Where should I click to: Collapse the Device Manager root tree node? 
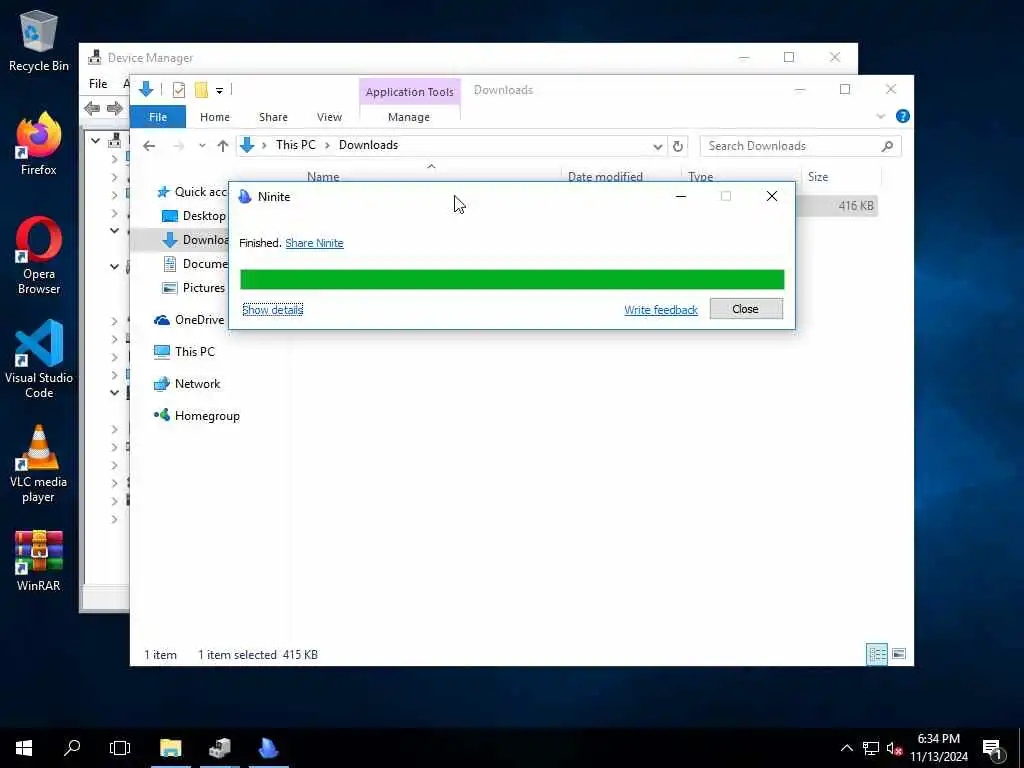(95, 140)
